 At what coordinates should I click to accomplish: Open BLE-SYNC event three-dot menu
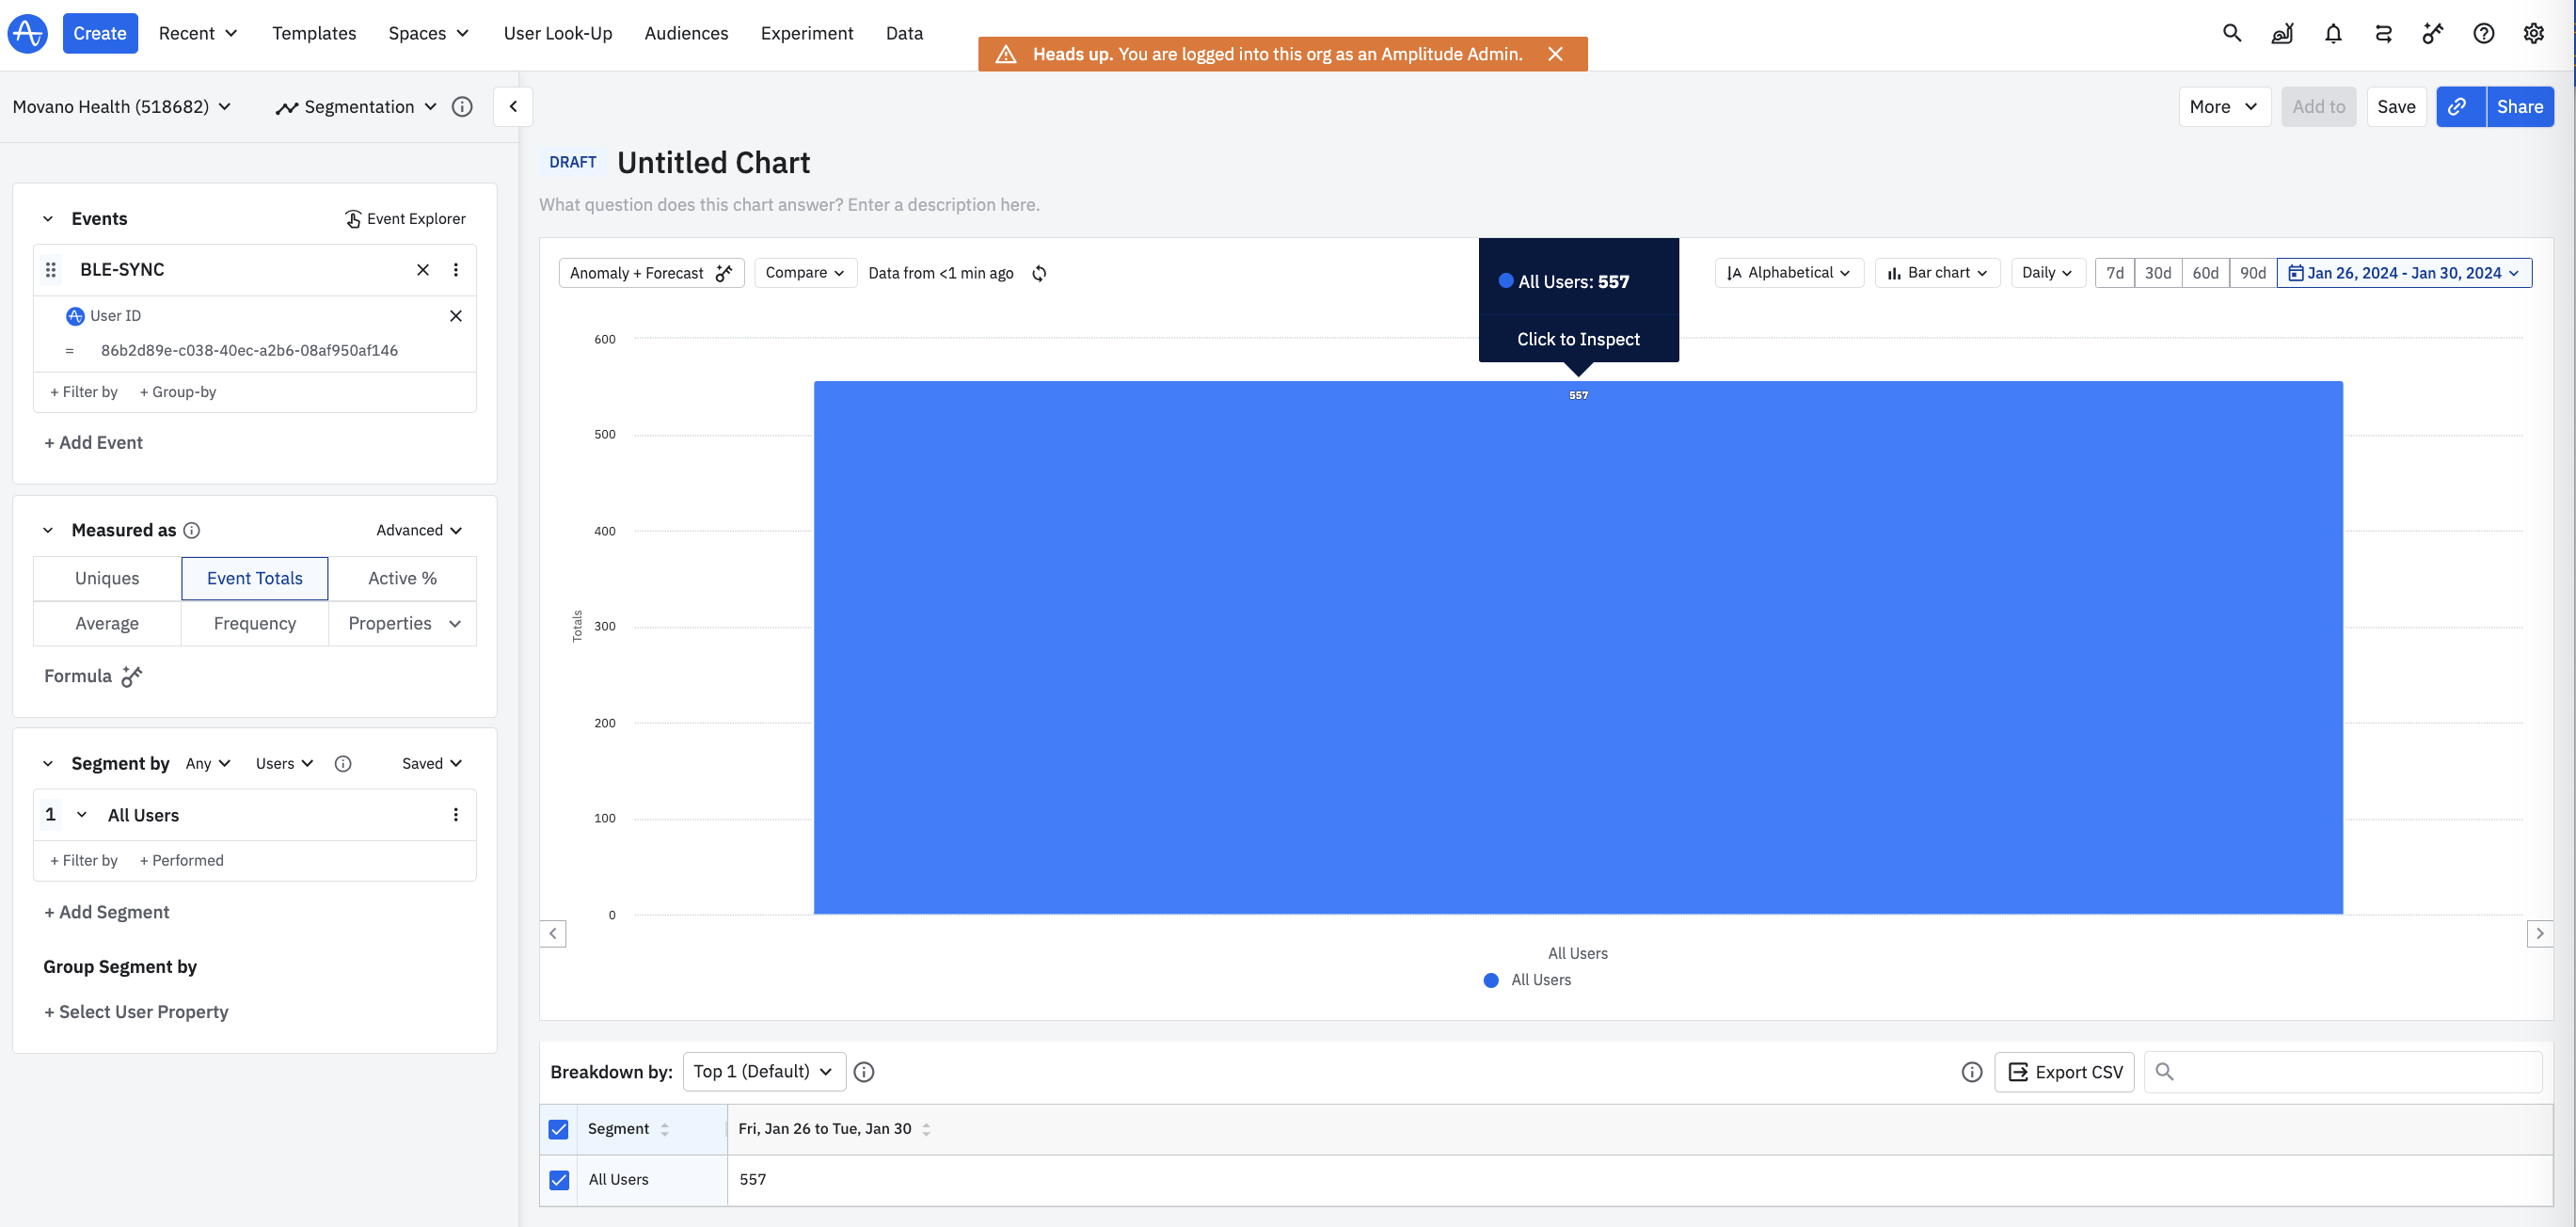click(x=456, y=270)
